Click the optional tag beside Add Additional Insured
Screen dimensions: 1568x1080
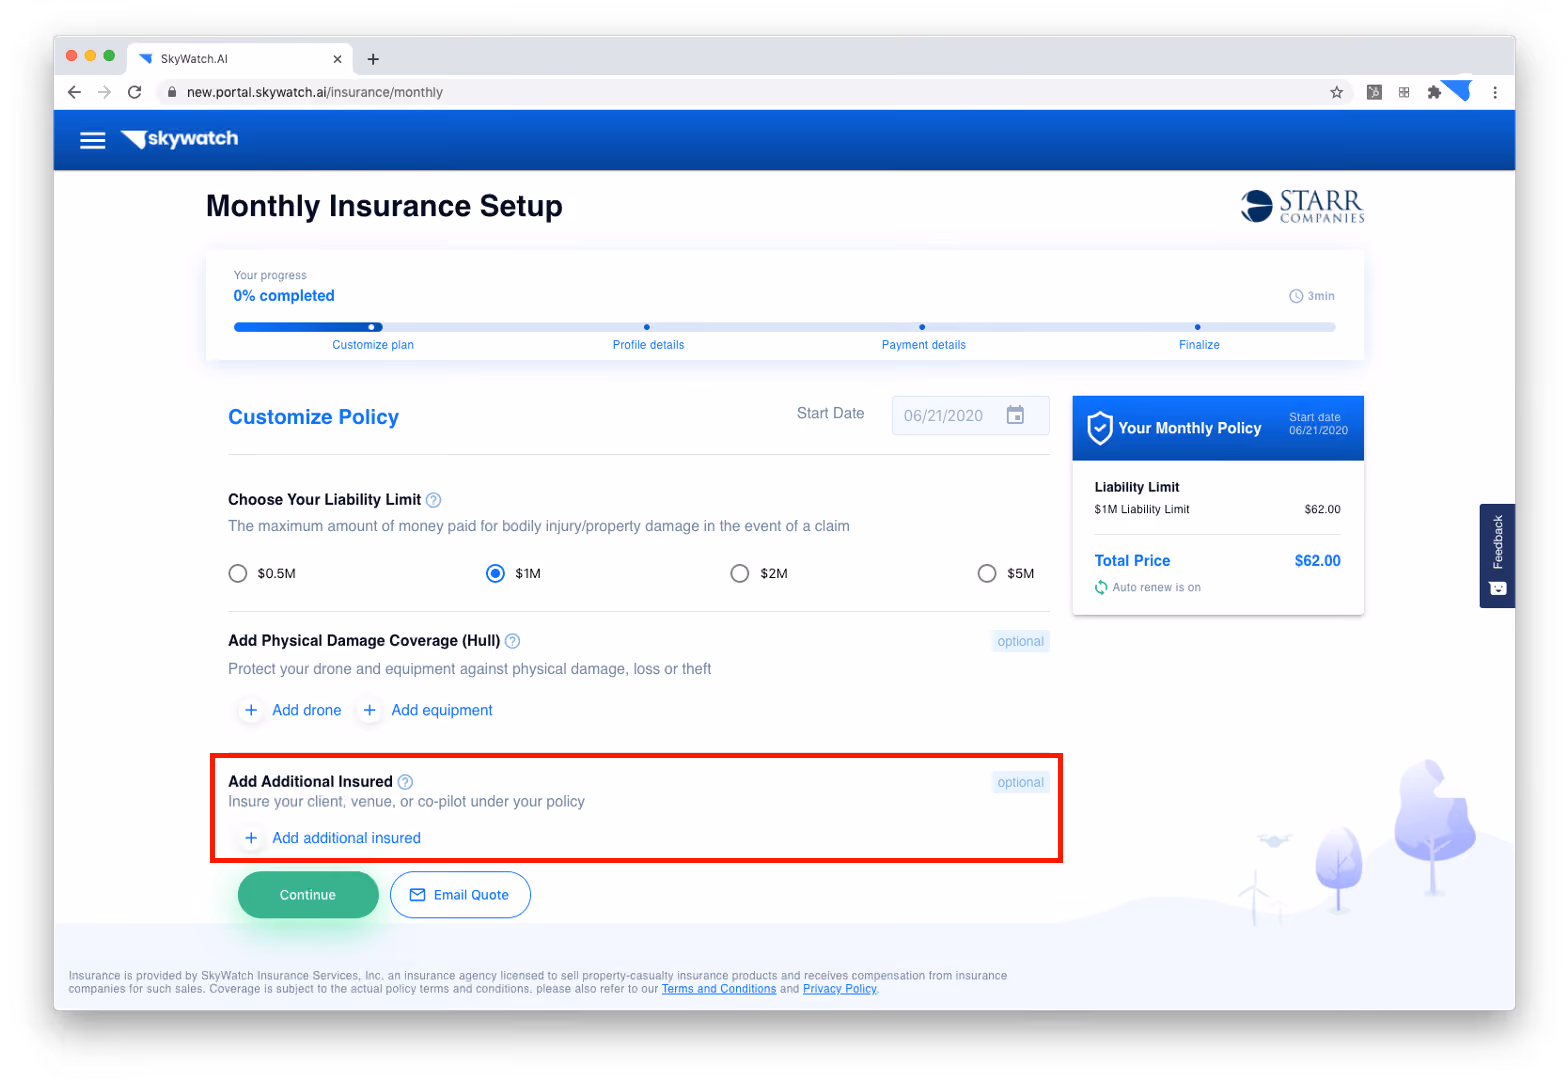(x=1020, y=782)
